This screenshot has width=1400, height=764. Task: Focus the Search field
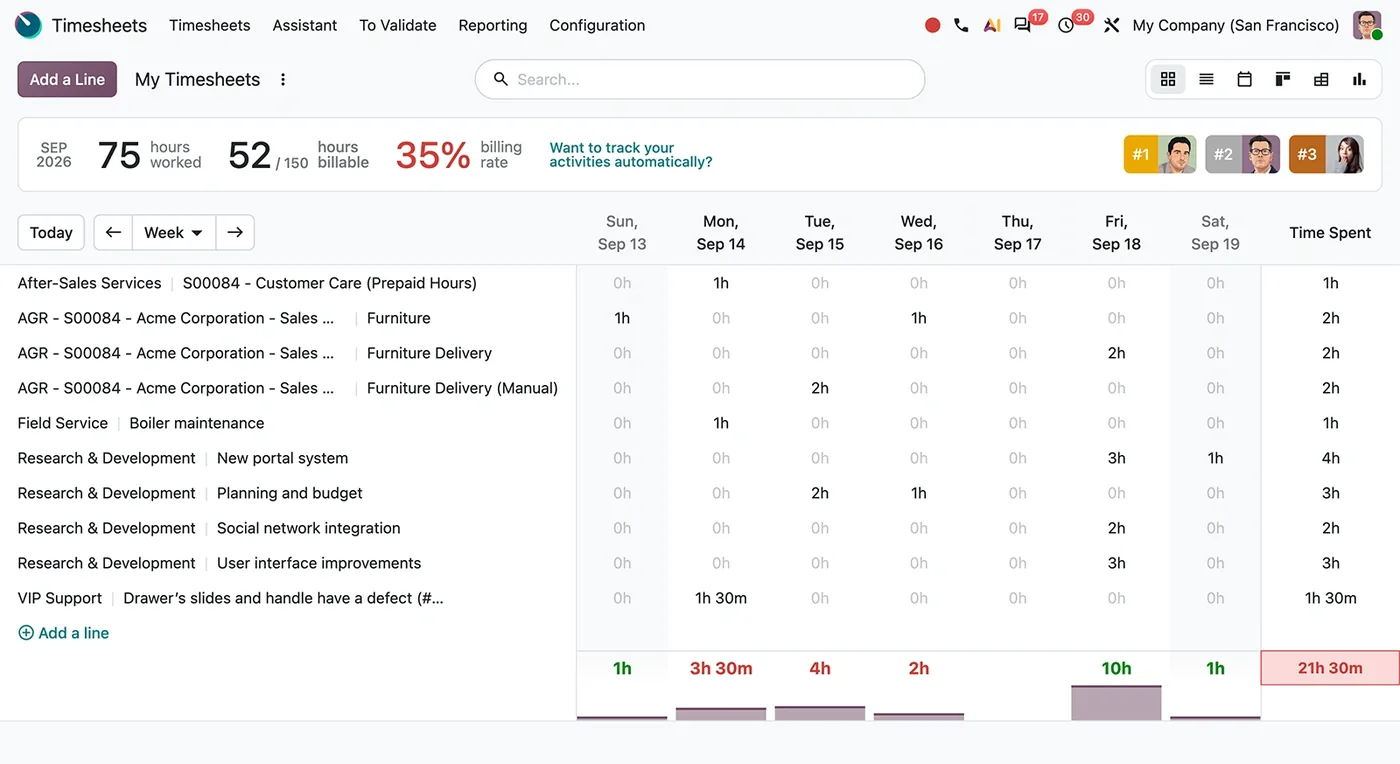[700, 79]
